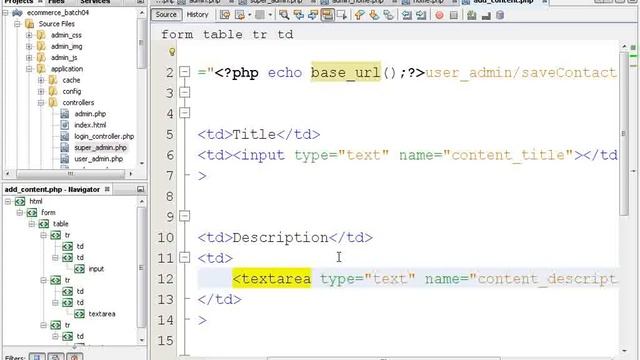Select super_admin.php in the project tree
640x360 pixels.
tap(100, 148)
